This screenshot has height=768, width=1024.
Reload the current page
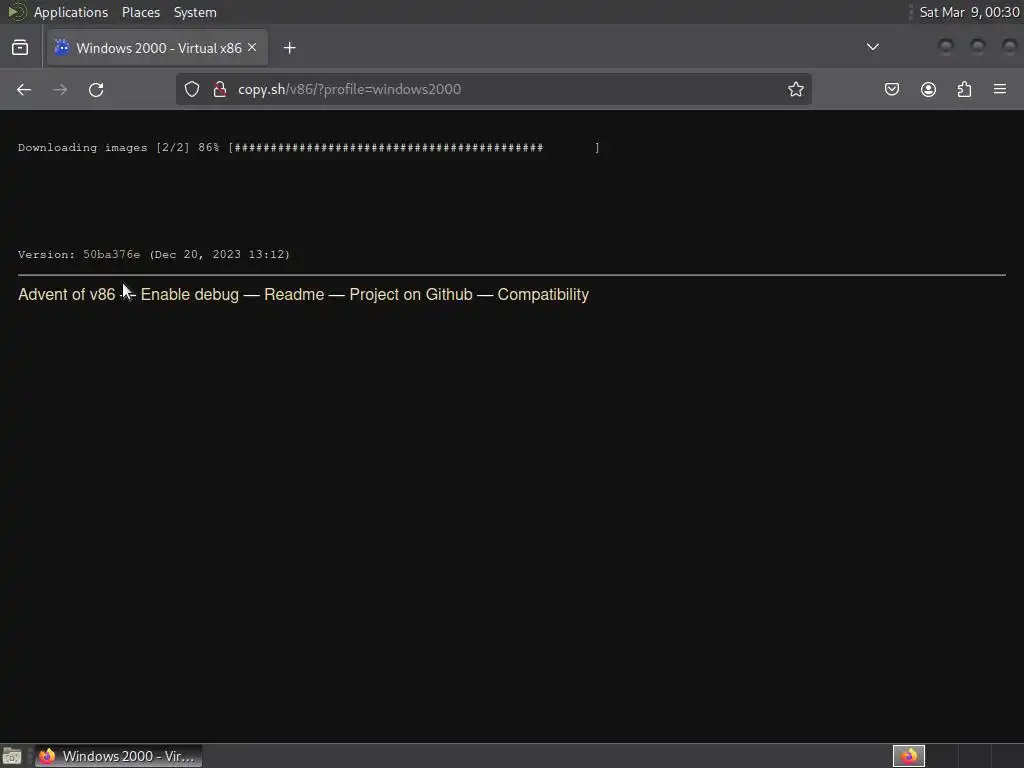click(x=96, y=89)
